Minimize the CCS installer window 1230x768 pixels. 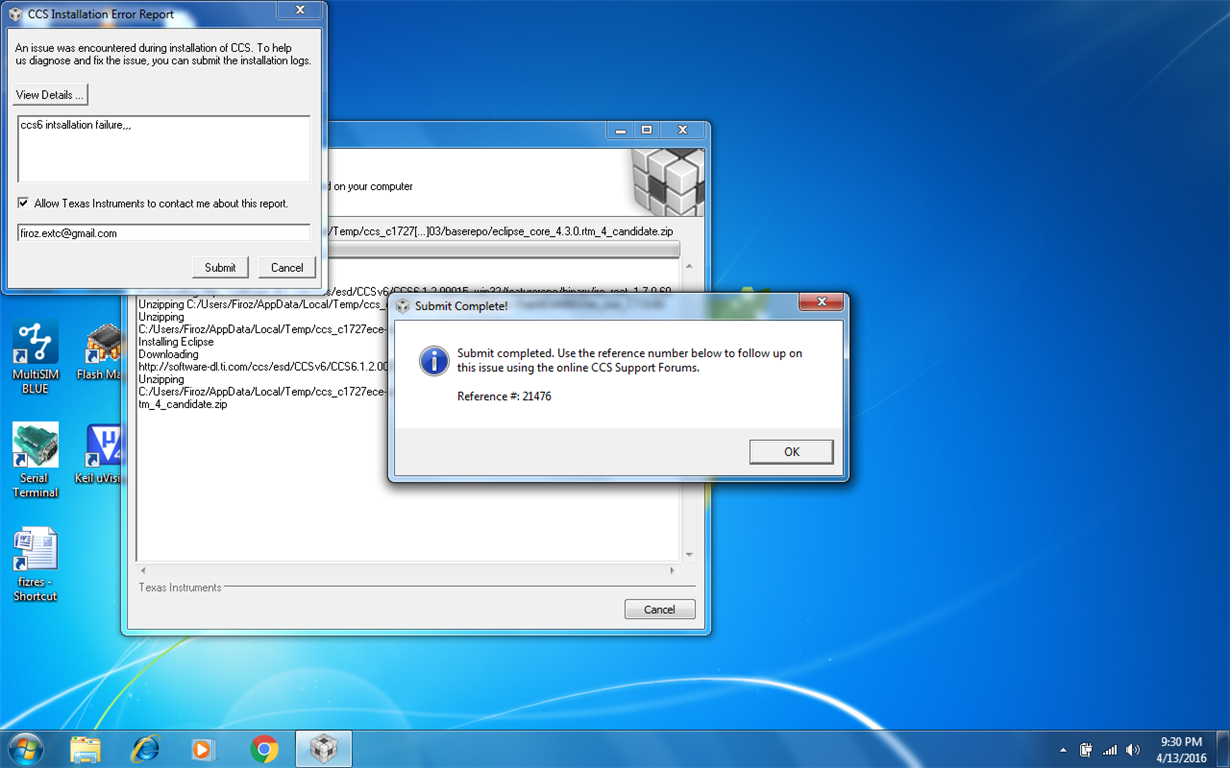[x=621, y=130]
